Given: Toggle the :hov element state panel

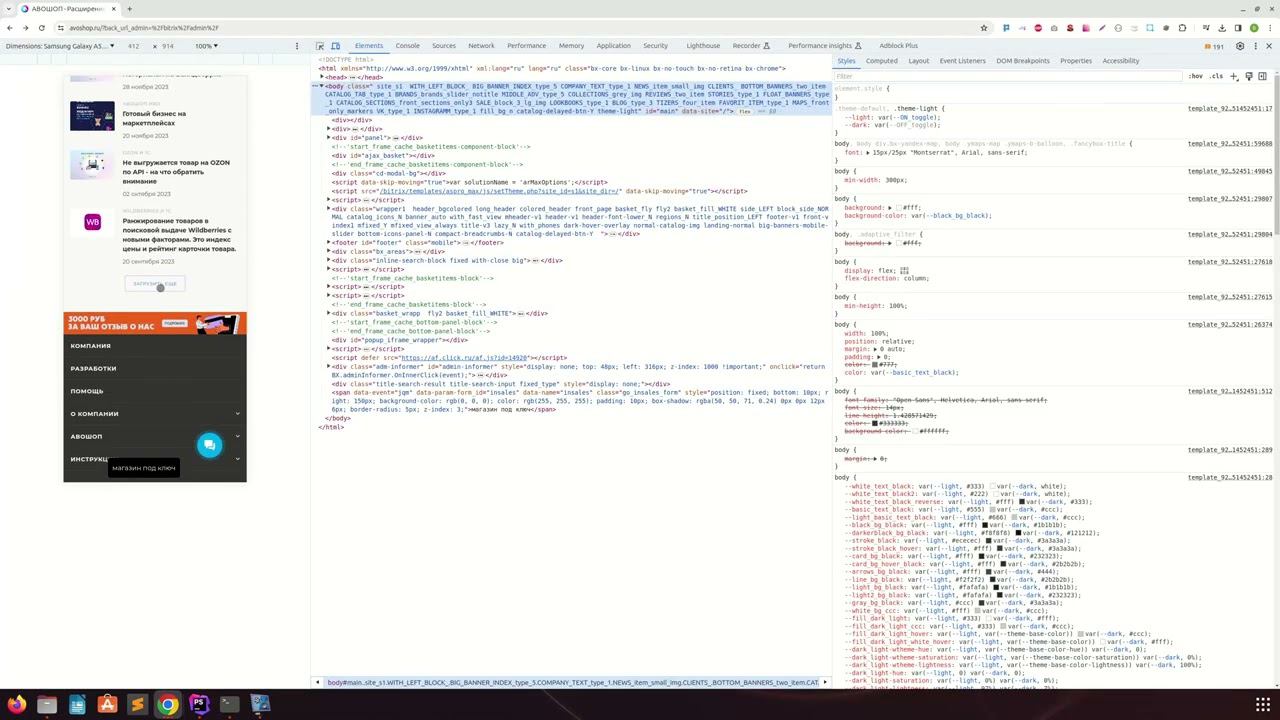Looking at the screenshot, I should [x=1196, y=76].
